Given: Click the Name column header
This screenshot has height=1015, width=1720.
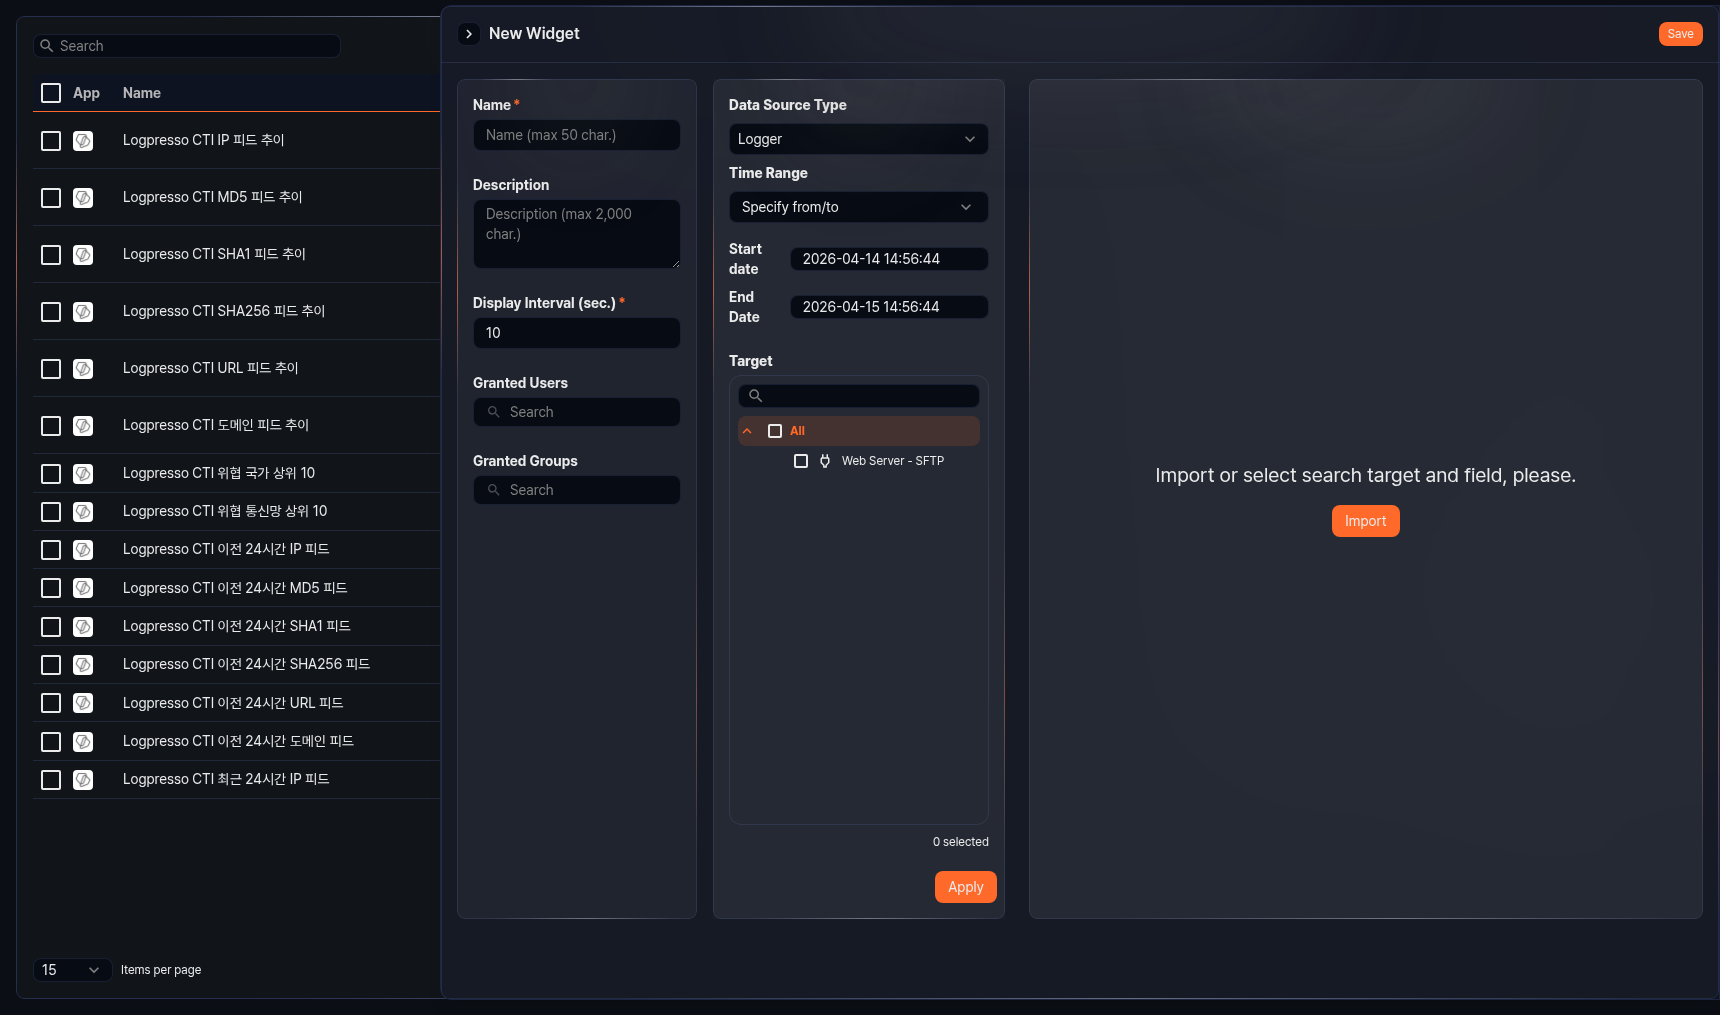Looking at the screenshot, I should click(141, 93).
